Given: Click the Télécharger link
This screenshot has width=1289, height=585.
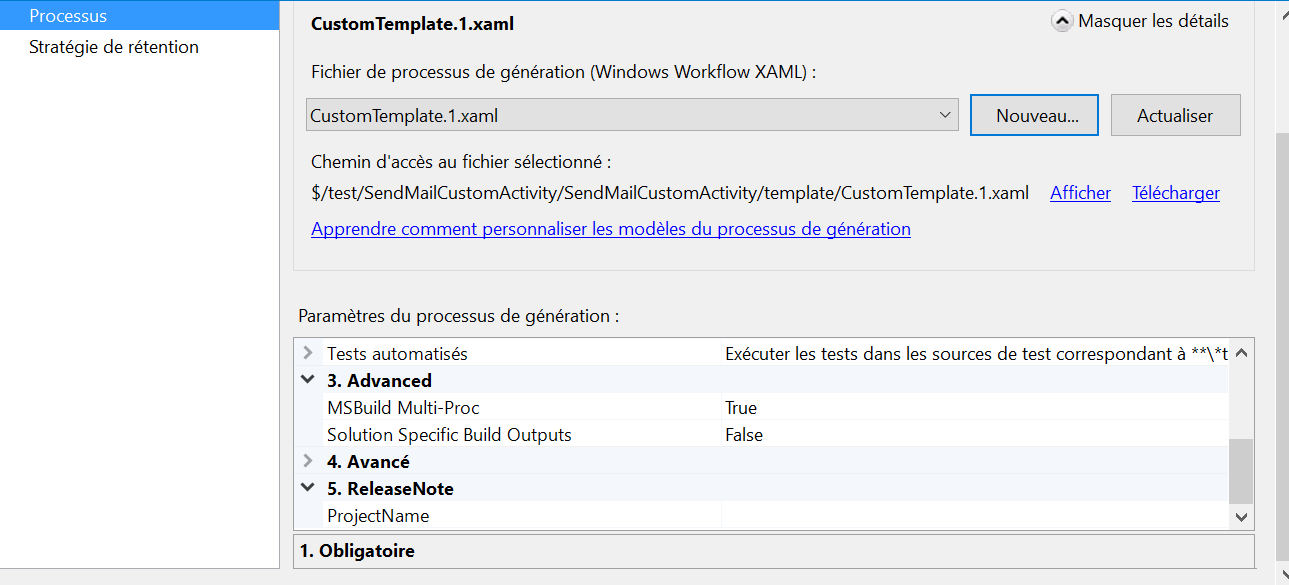Looking at the screenshot, I should [x=1176, y=193].
